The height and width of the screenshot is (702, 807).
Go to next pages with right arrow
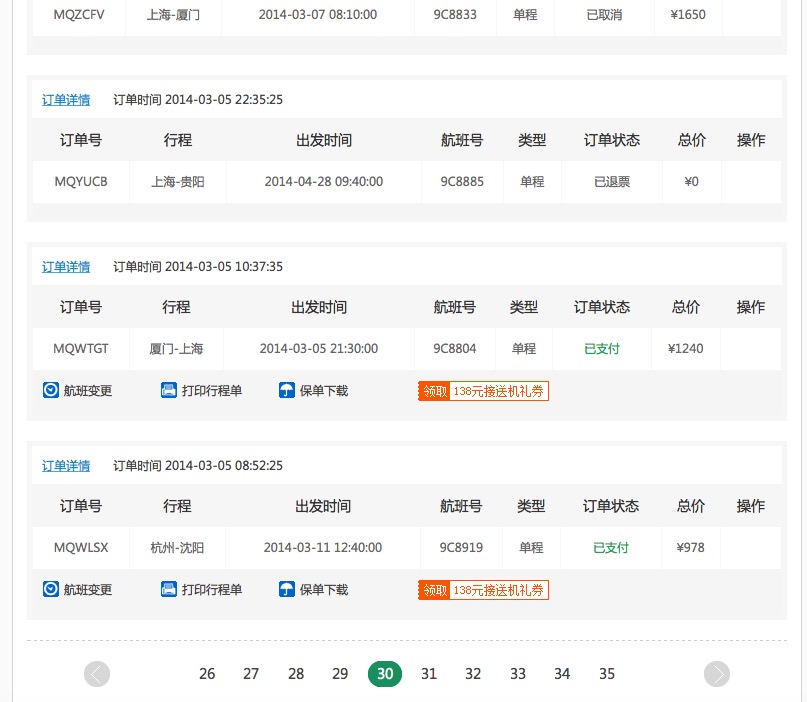click(x=717, y=674)
